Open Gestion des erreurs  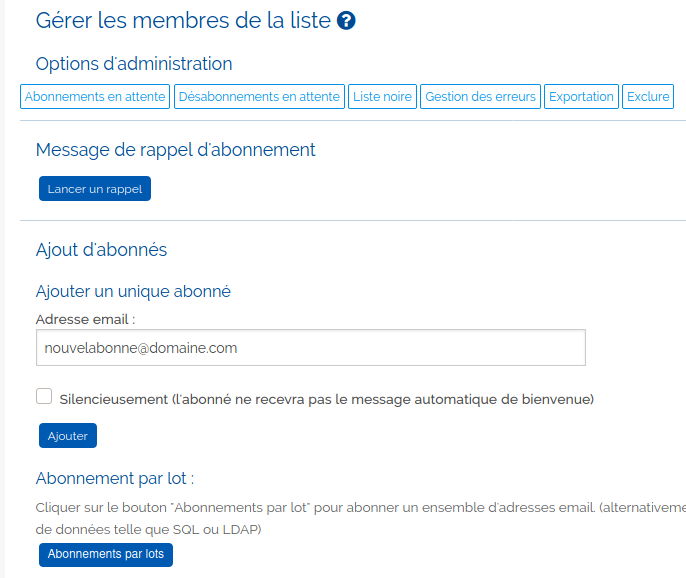click(481, 97)
